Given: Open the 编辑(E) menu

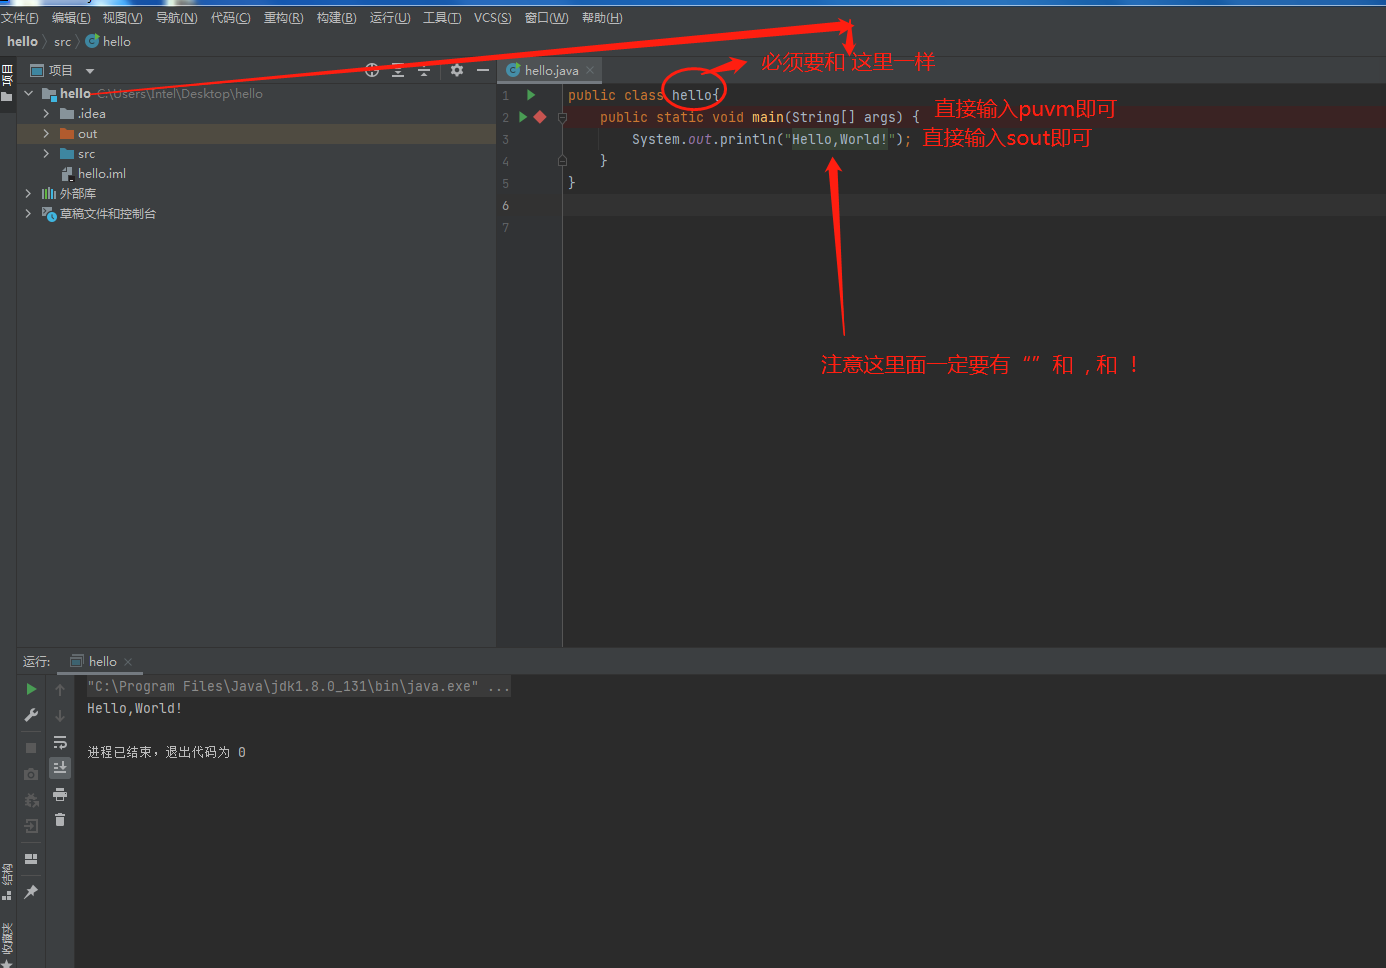Looking at the screenshot, I should click(x=71, y=18).
